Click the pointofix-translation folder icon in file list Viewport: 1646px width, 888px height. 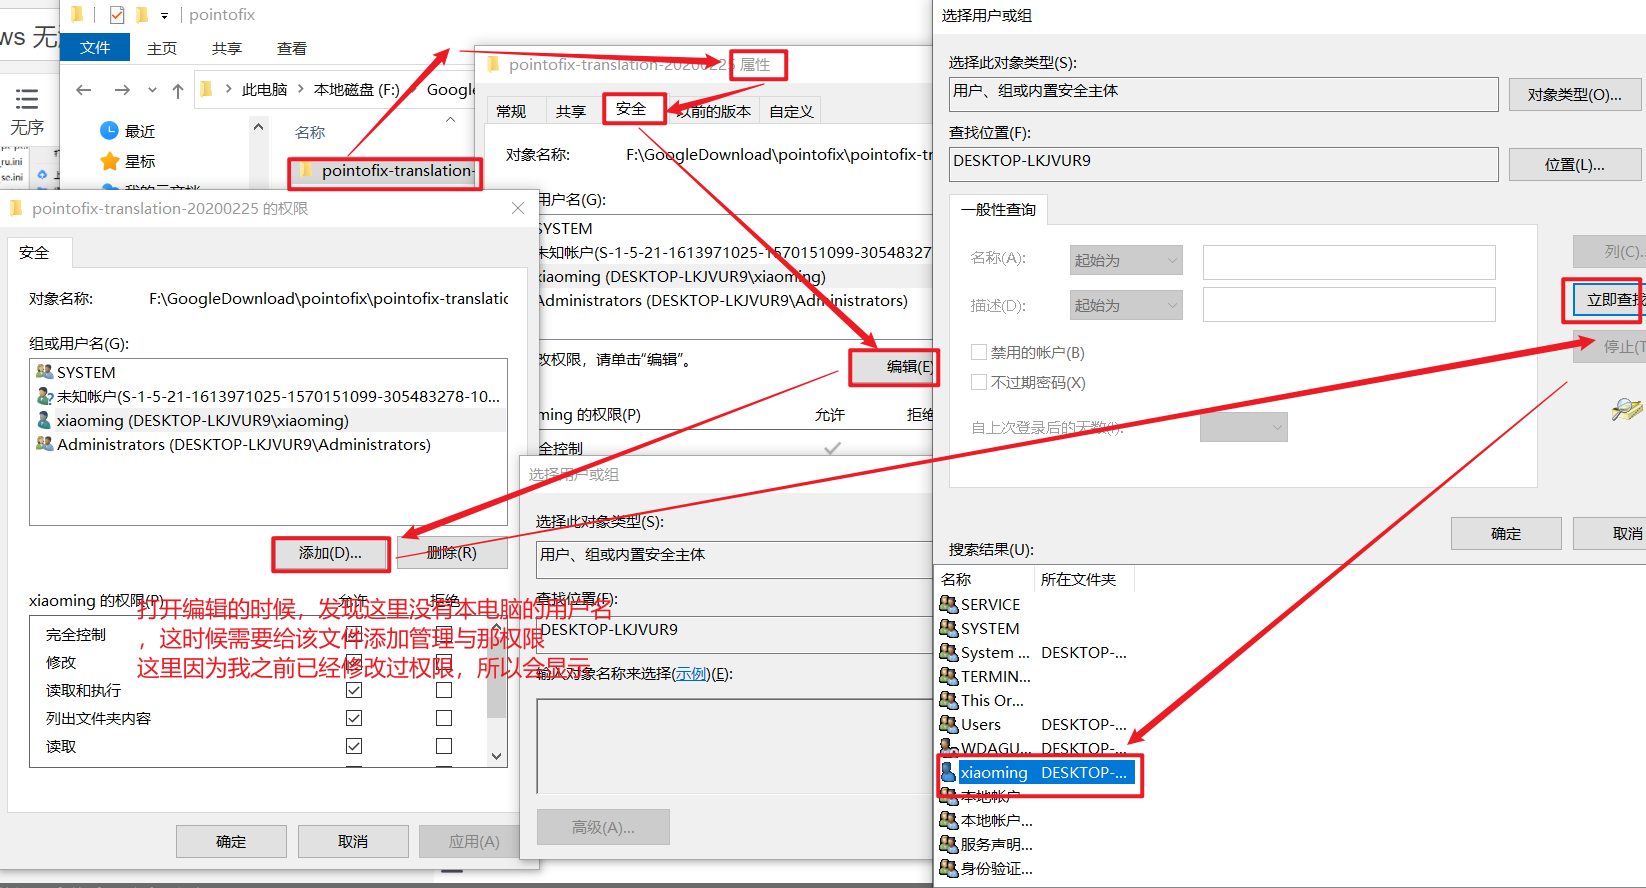(306, 170)
